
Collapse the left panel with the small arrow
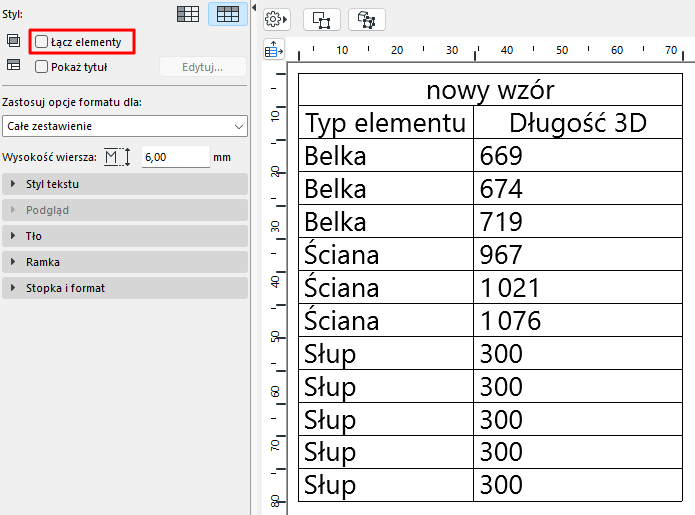[x=254, y=8]
